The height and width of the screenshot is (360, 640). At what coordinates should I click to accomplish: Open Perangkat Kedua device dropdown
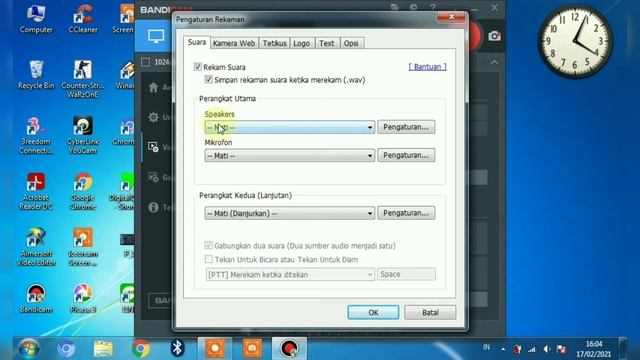coord(289,213)
